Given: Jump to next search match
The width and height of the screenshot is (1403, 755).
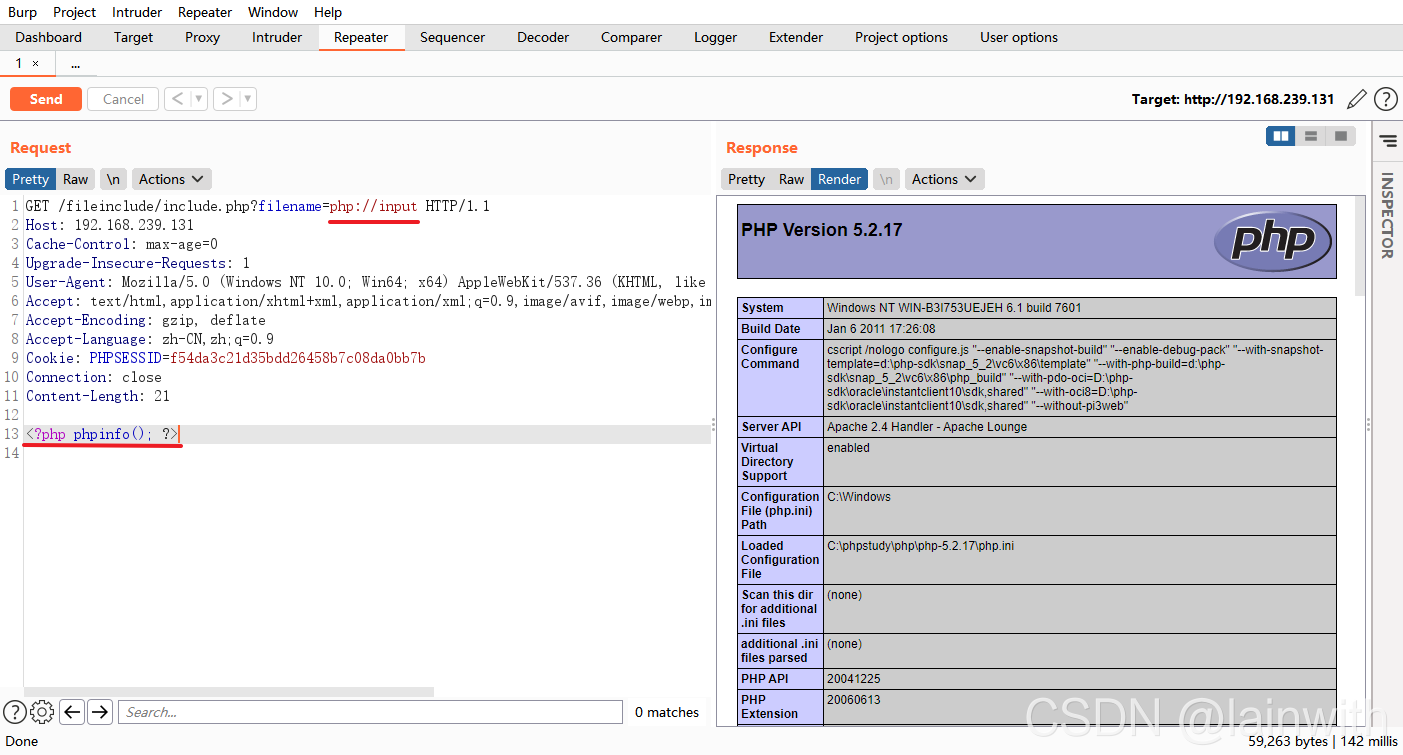Looking at the screenshot, I should [100, 712].
